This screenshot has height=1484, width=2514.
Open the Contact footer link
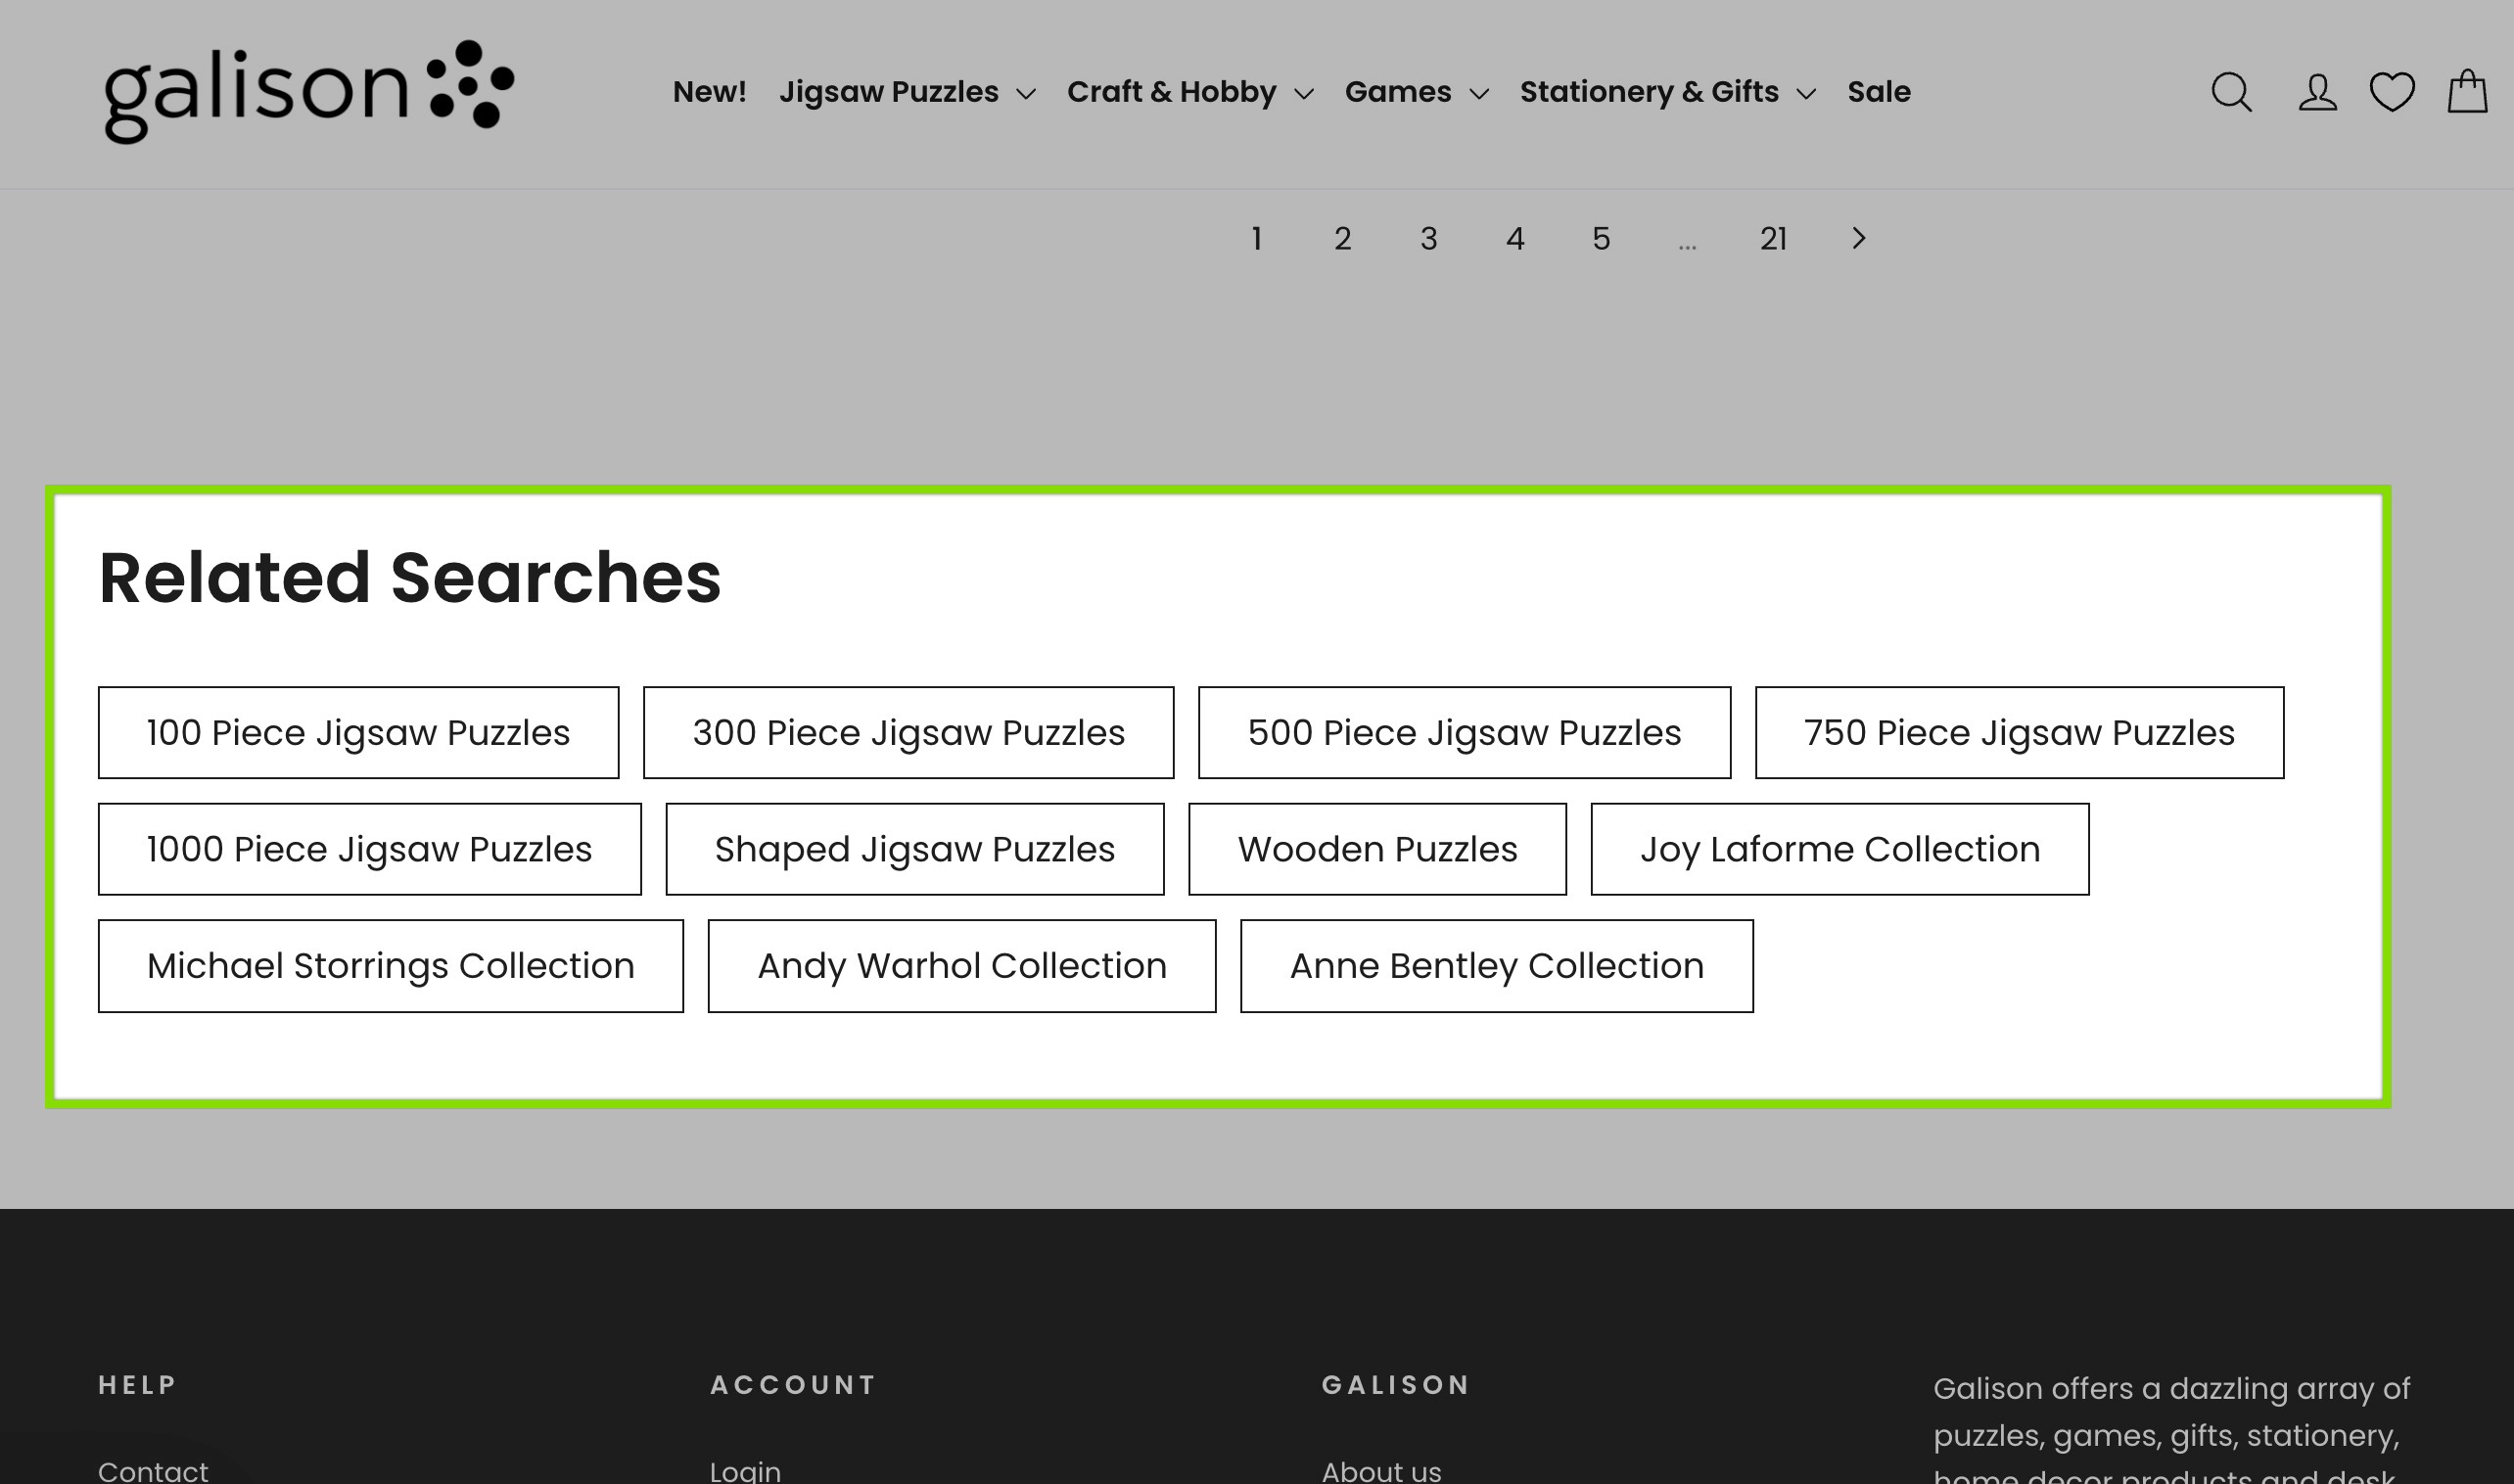pos(153,1471)
